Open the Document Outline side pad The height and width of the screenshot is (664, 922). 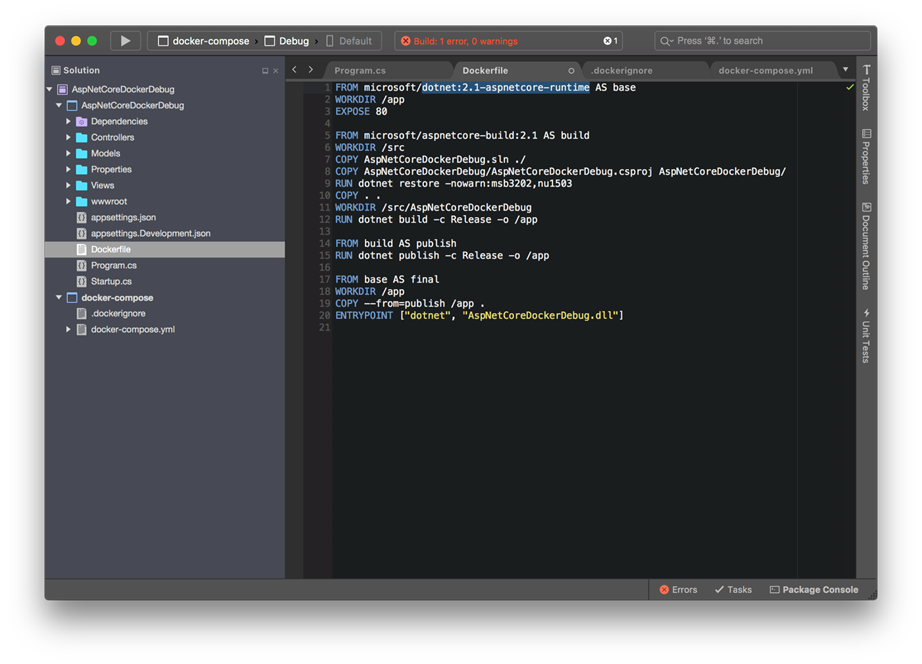coord(866,246)
